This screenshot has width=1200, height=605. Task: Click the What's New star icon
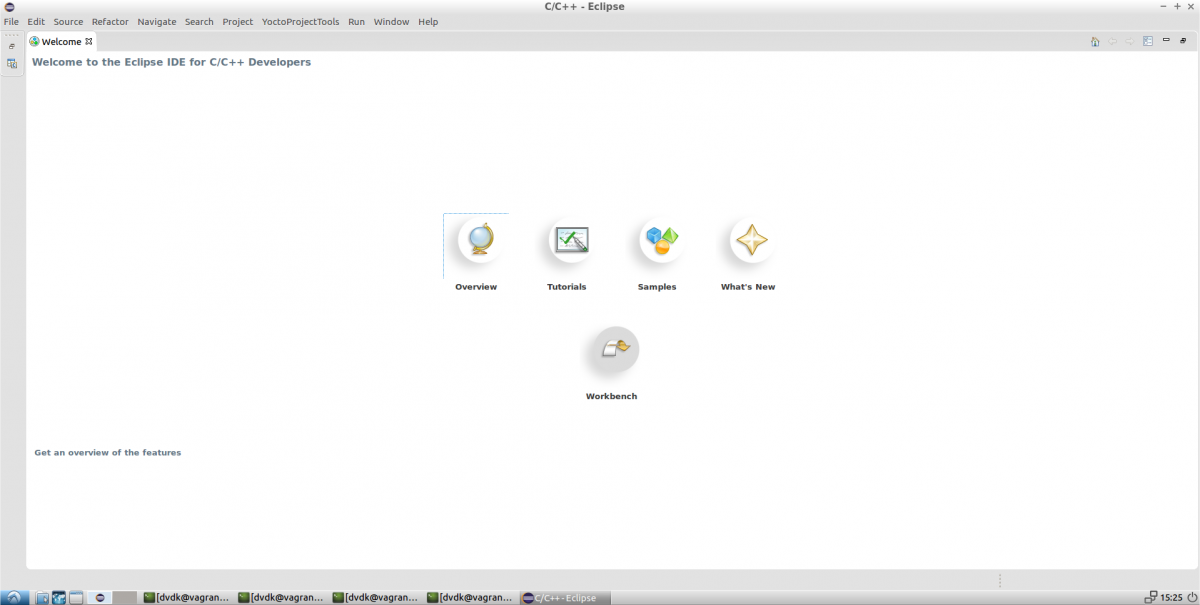751,241
